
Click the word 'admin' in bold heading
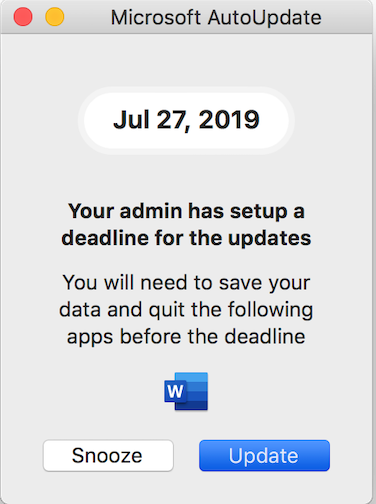151,211
